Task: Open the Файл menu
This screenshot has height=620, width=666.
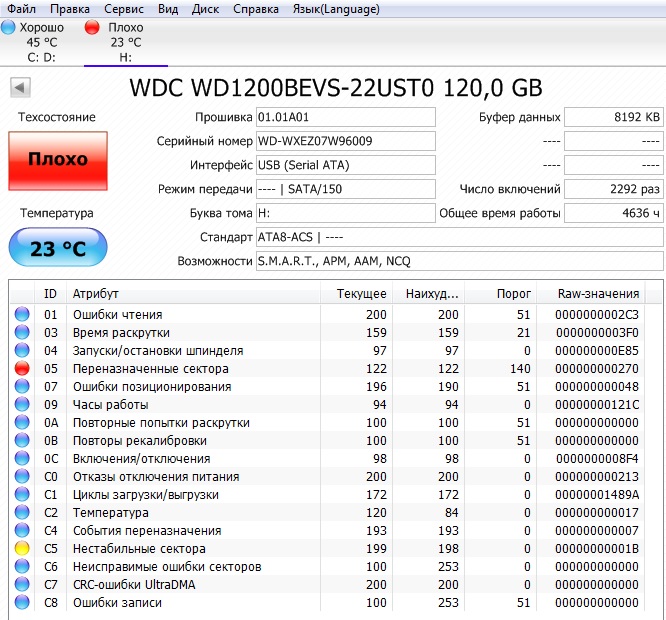Action: [x=21, y=9]
